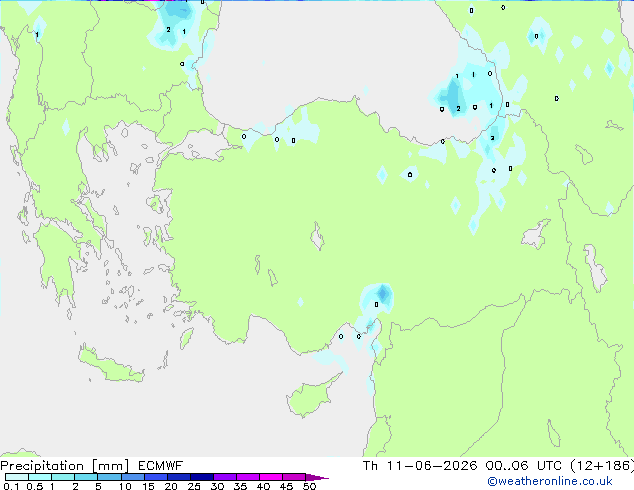Select the 45–50 mm legend swatch

pos(294,477)
